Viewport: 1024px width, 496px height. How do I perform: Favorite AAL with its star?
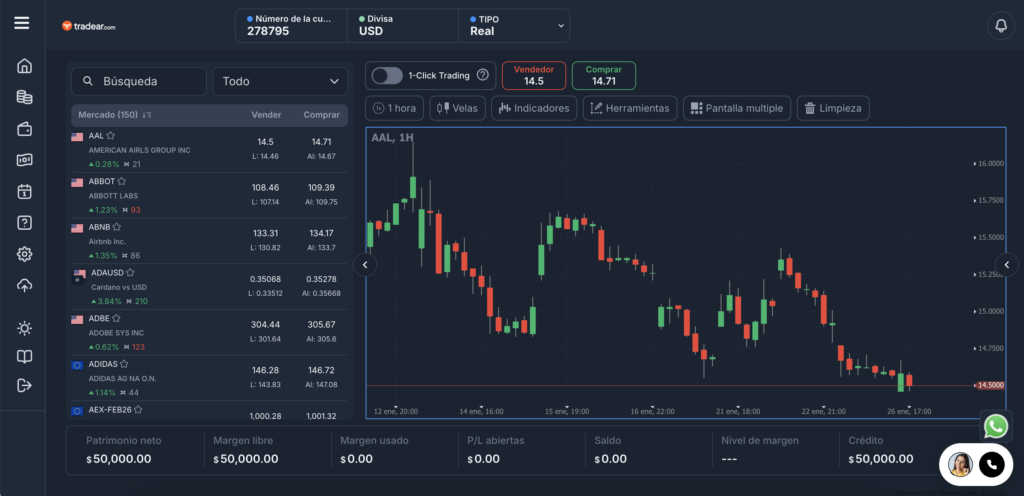pos(110,136)
